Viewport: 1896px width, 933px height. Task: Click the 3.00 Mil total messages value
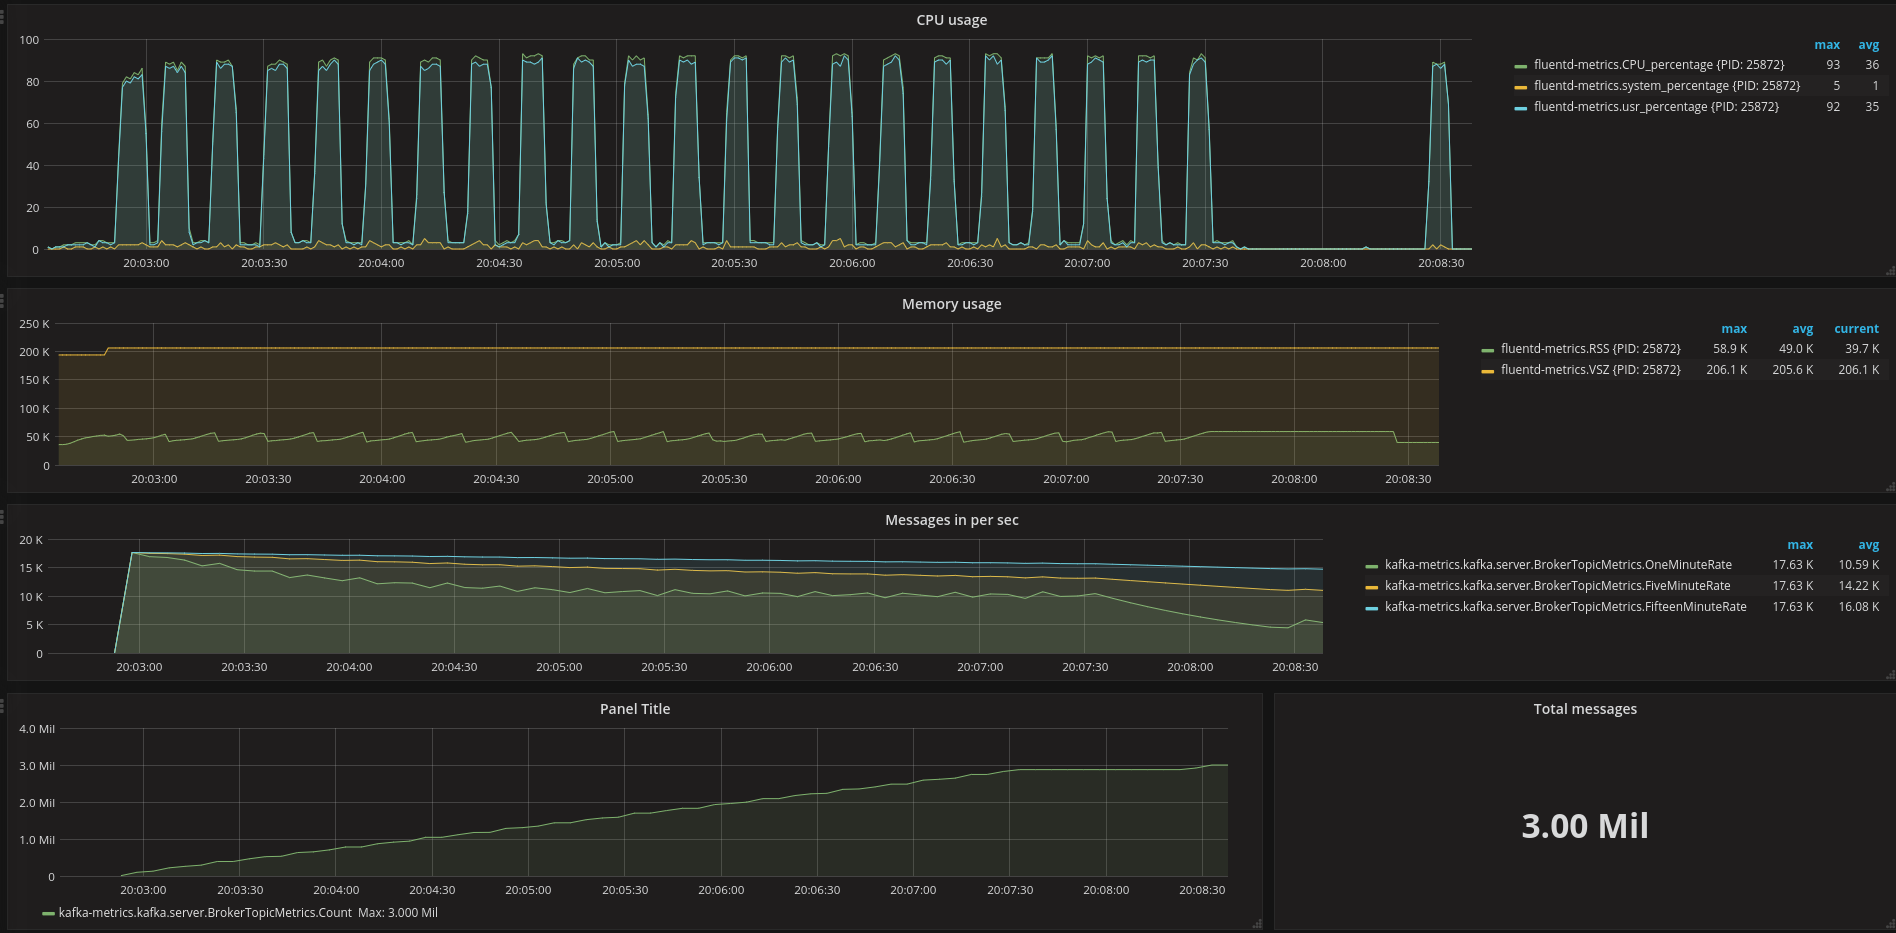(1585, 826)
